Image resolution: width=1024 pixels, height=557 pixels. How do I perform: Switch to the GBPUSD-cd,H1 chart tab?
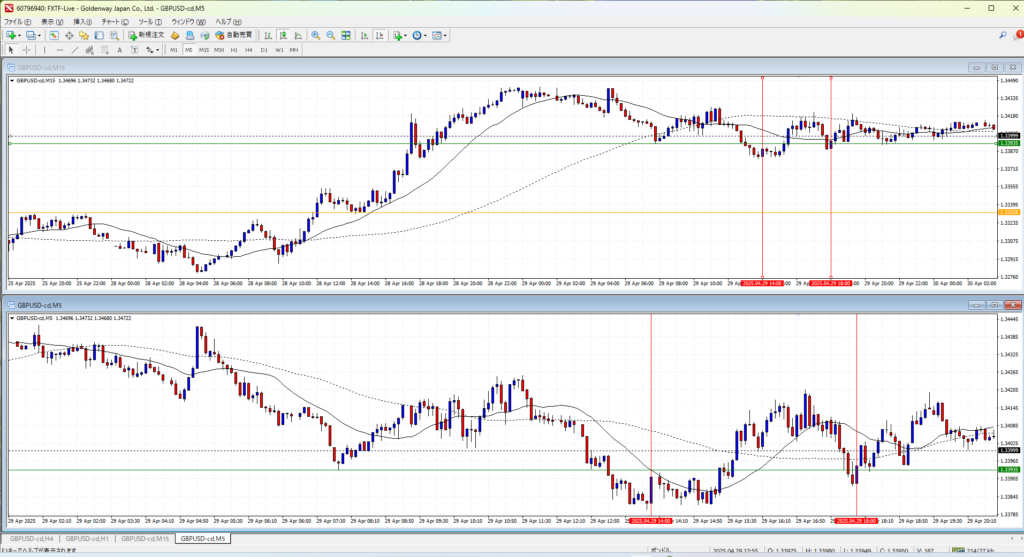[88, 539]
